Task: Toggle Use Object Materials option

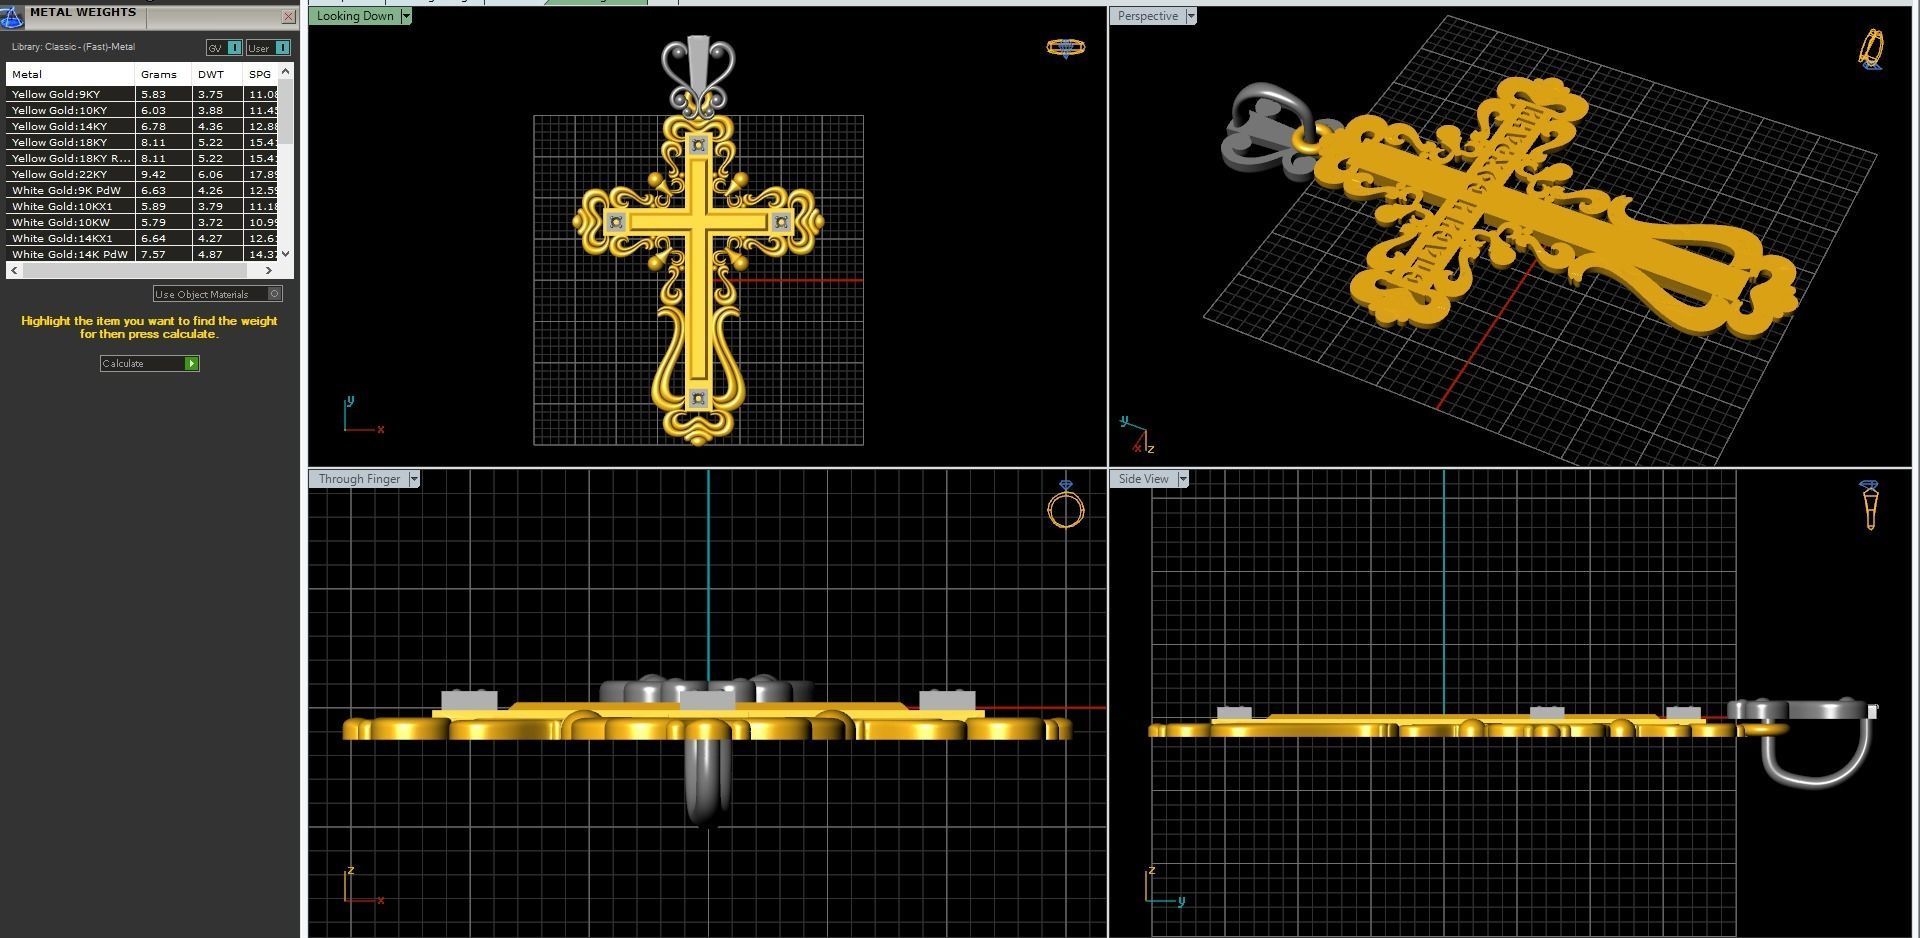Action: [218, 294]
